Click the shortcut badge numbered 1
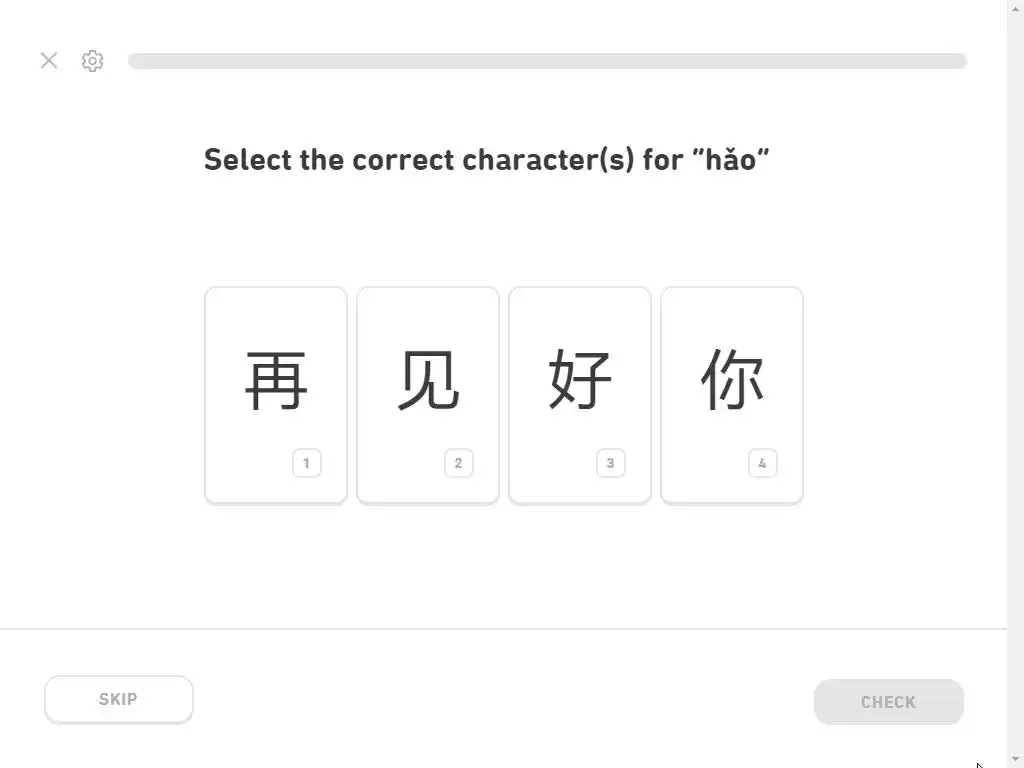 (306, 463)
